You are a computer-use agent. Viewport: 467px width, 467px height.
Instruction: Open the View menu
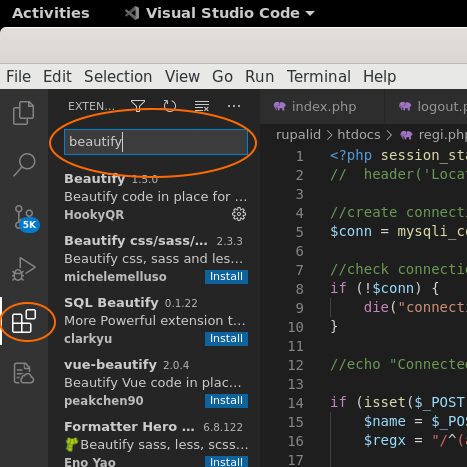point(182,76)
